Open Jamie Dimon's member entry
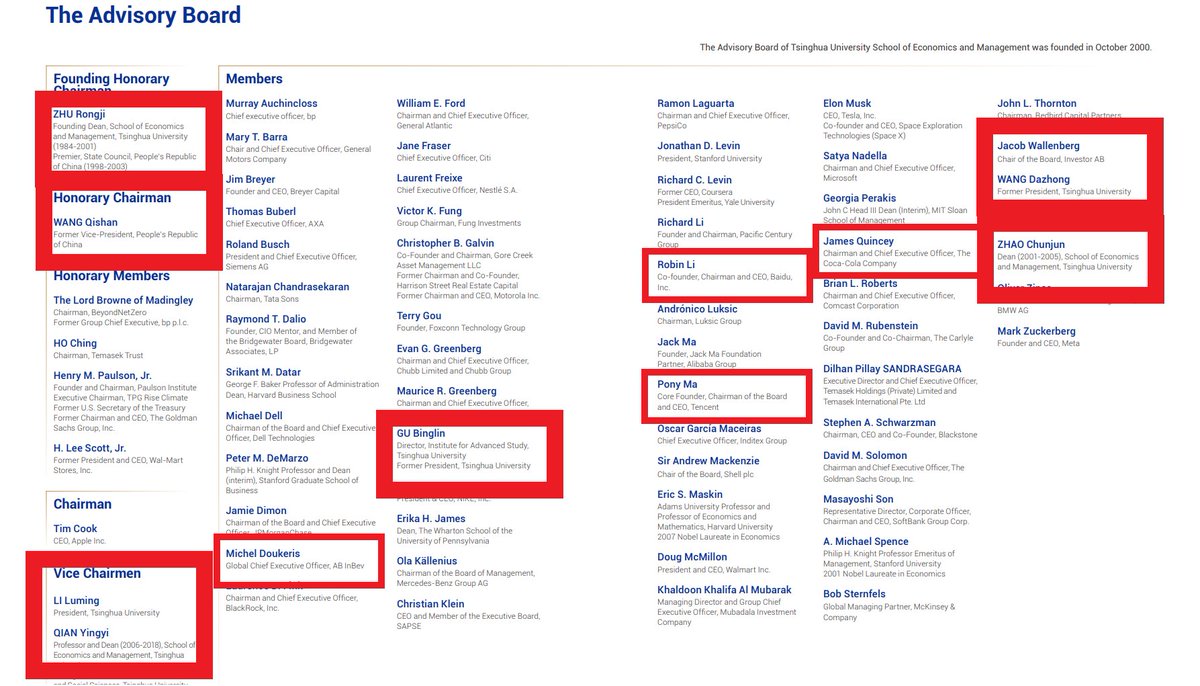Screen dimensions: 1200x686 click(256, 510)
